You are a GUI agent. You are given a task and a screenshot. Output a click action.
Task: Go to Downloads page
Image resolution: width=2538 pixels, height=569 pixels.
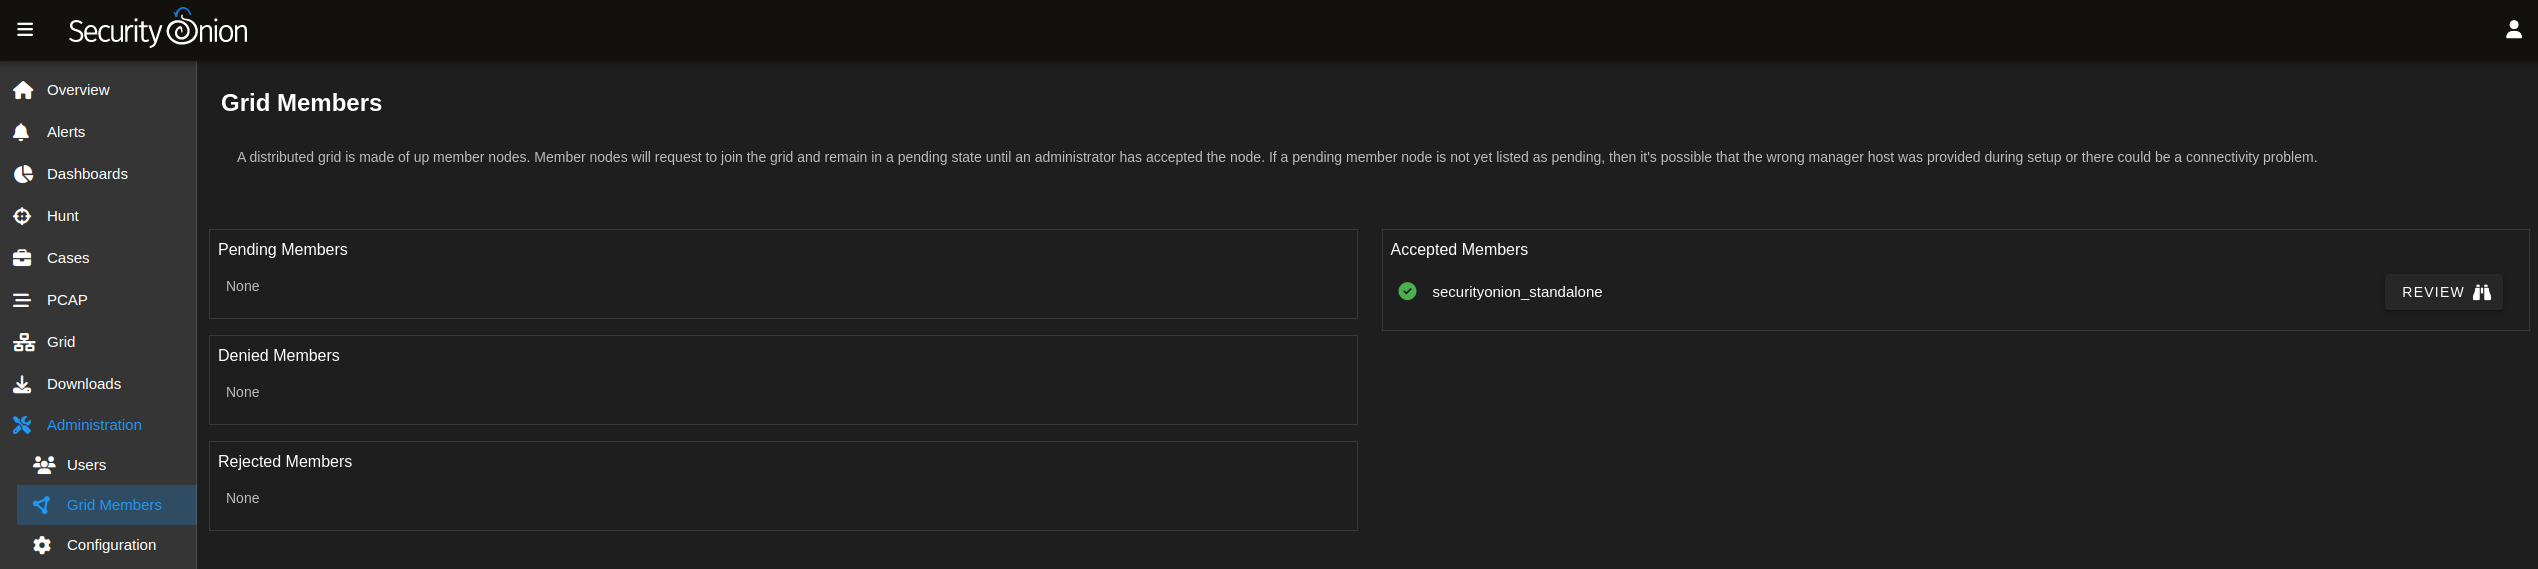(98, 384)
